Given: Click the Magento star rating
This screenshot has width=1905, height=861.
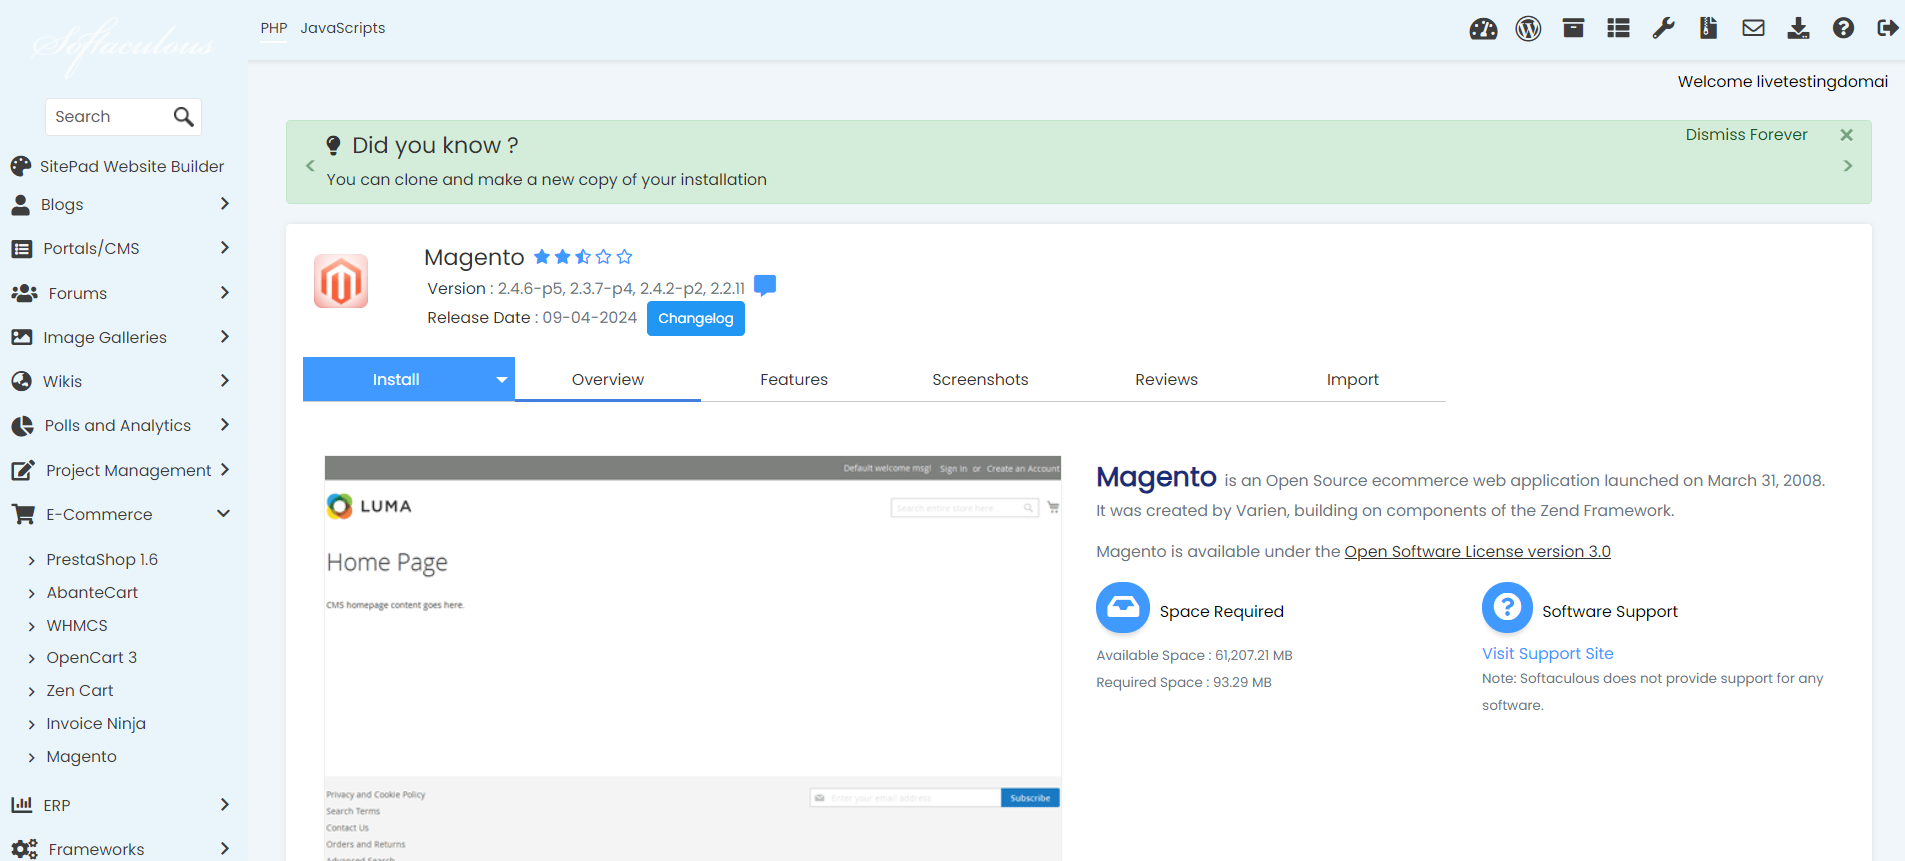Looking at the screenshot, I should (583, 257).
